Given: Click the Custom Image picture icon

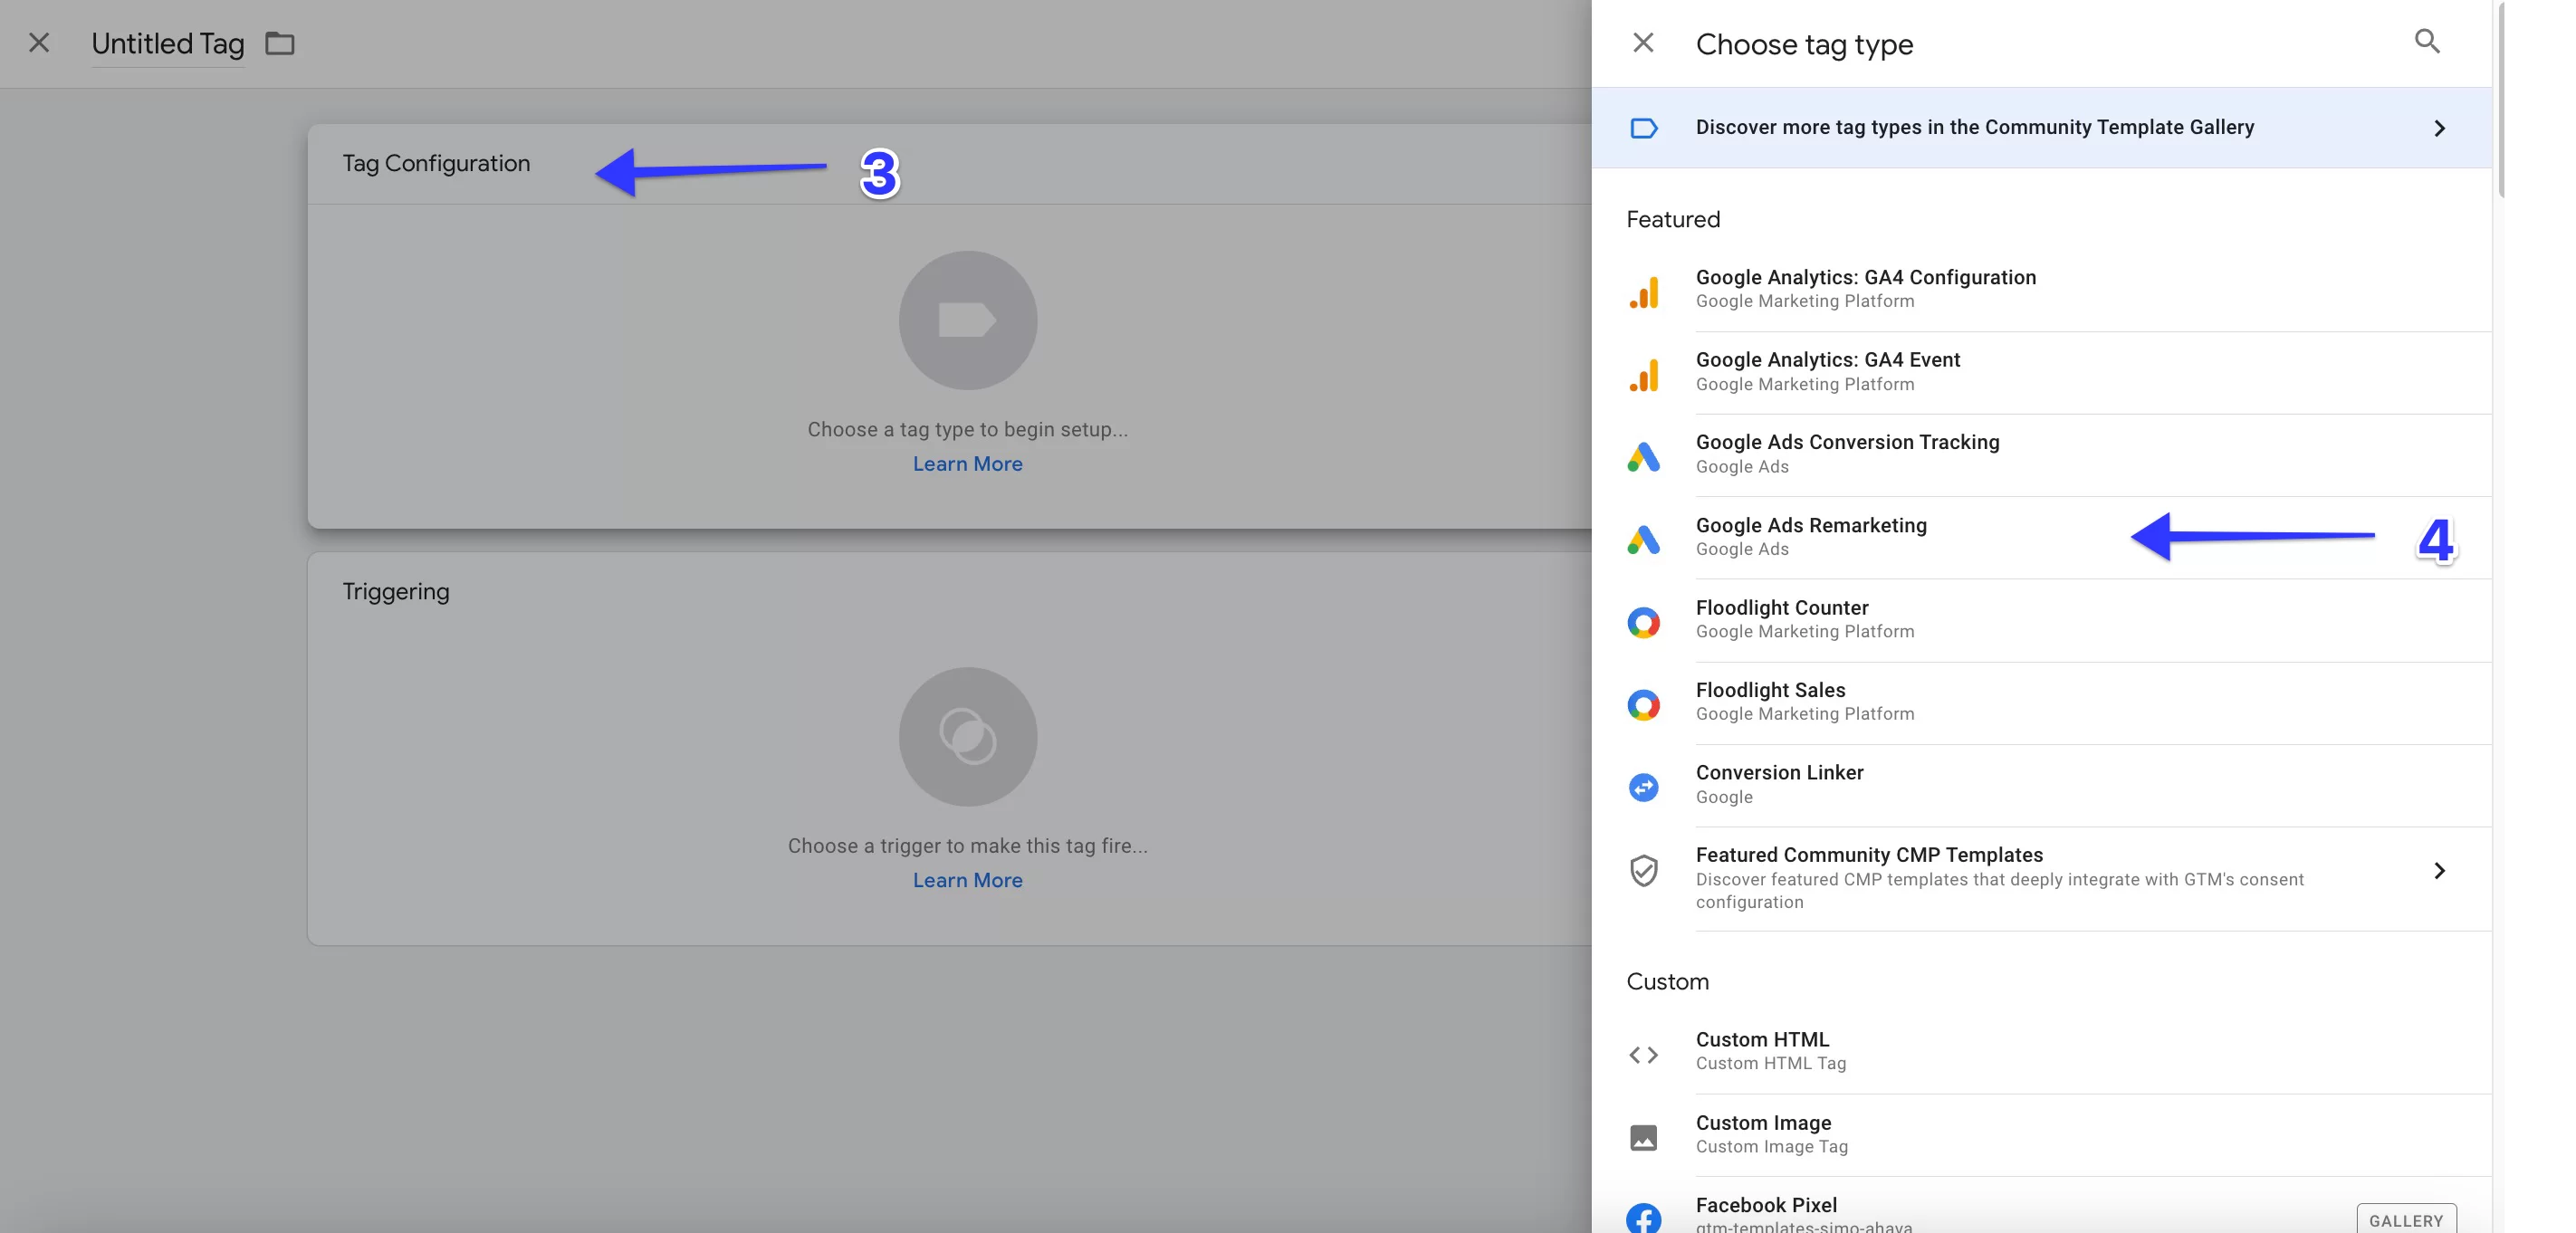Looking at the screenshot, I should (x=1644, y=1138).
